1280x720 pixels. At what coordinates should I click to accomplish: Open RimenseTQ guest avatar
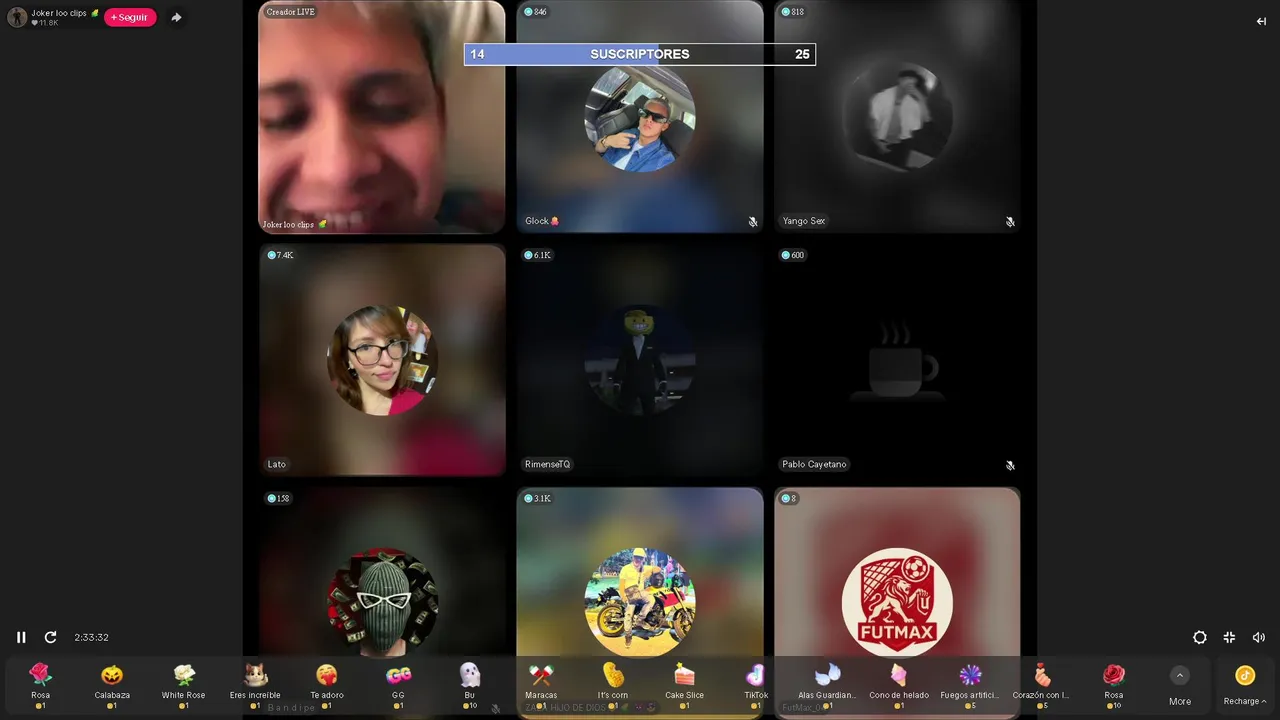(x=640, y=361)
